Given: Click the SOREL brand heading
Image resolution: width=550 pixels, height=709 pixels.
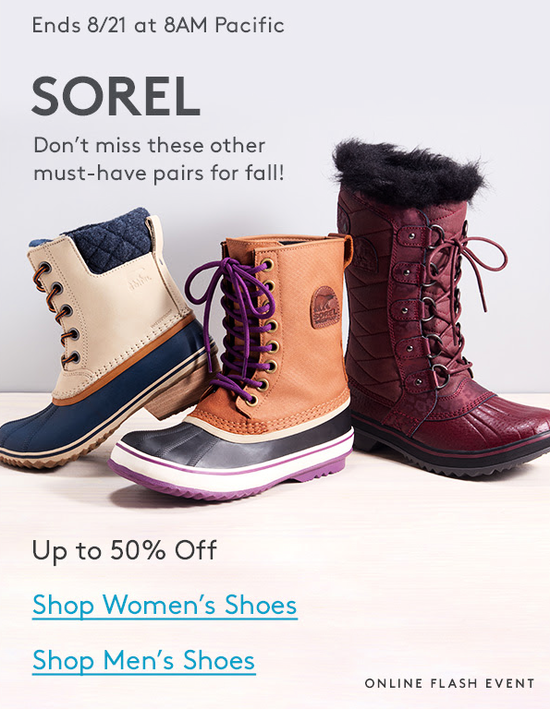Looking at the screenshot, I should pyautogui.click(x=116, y=96).
